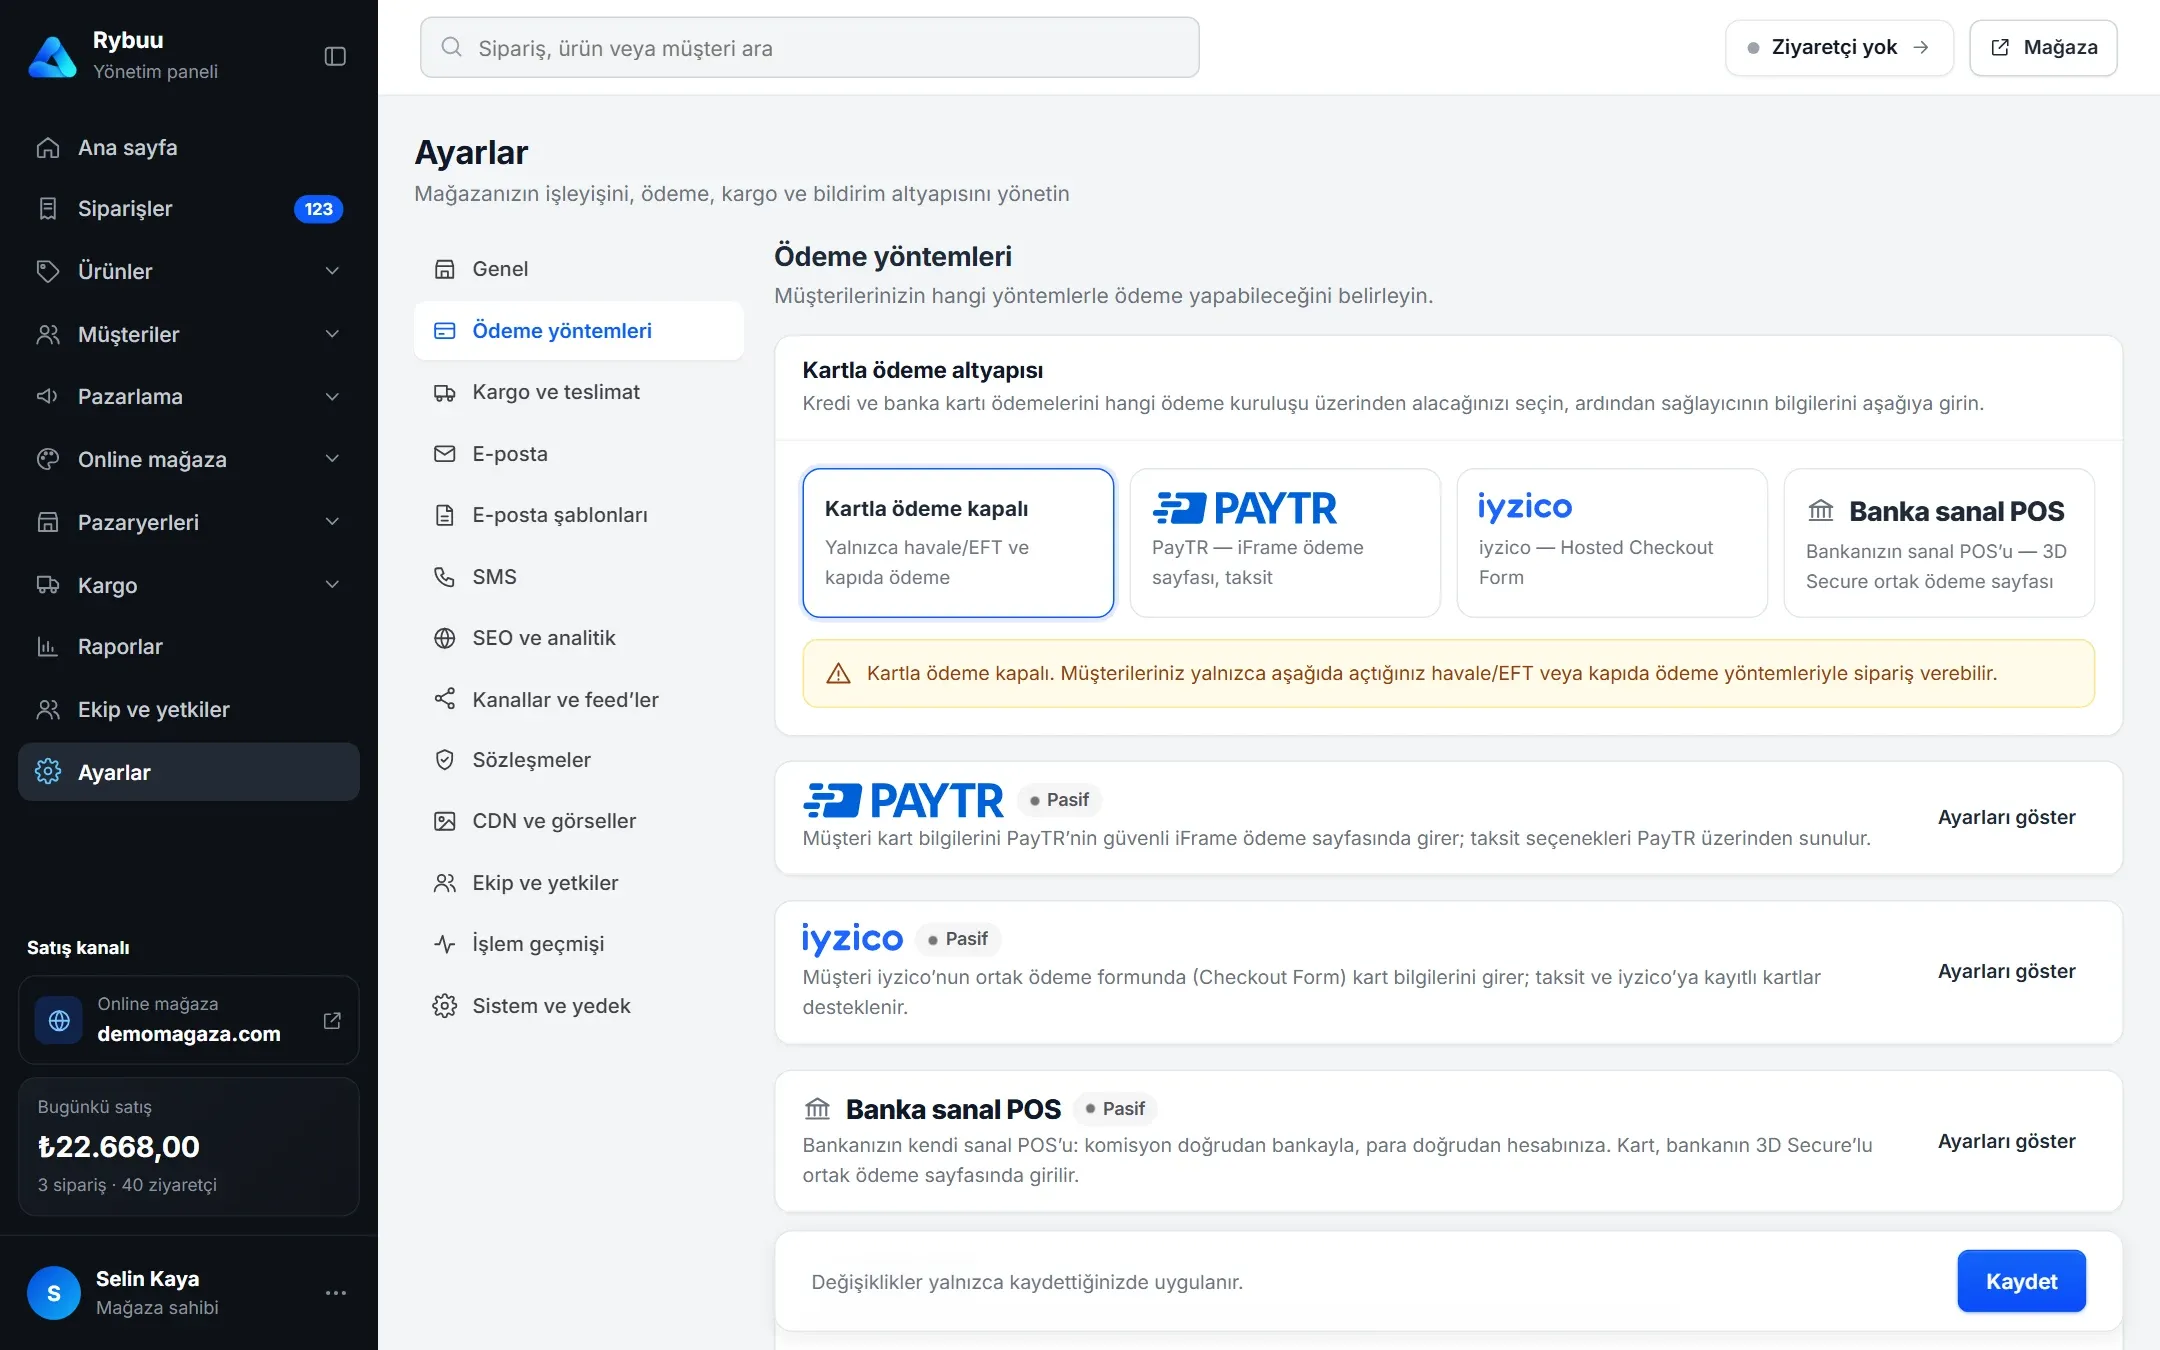2160x1350 pixels.
Task: Select iyzico Hosted Checkout provider card
Action: coord(1612,543)
